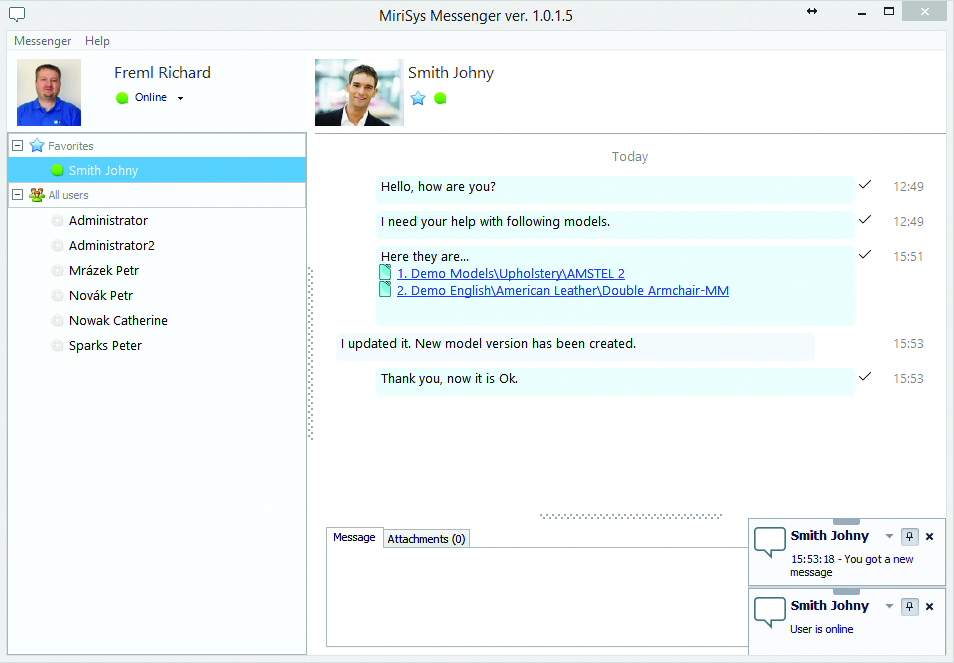Open the Demo Models\Upholstery\AMSTEL 2 link
954x663 pixels.
pos(510,273)
